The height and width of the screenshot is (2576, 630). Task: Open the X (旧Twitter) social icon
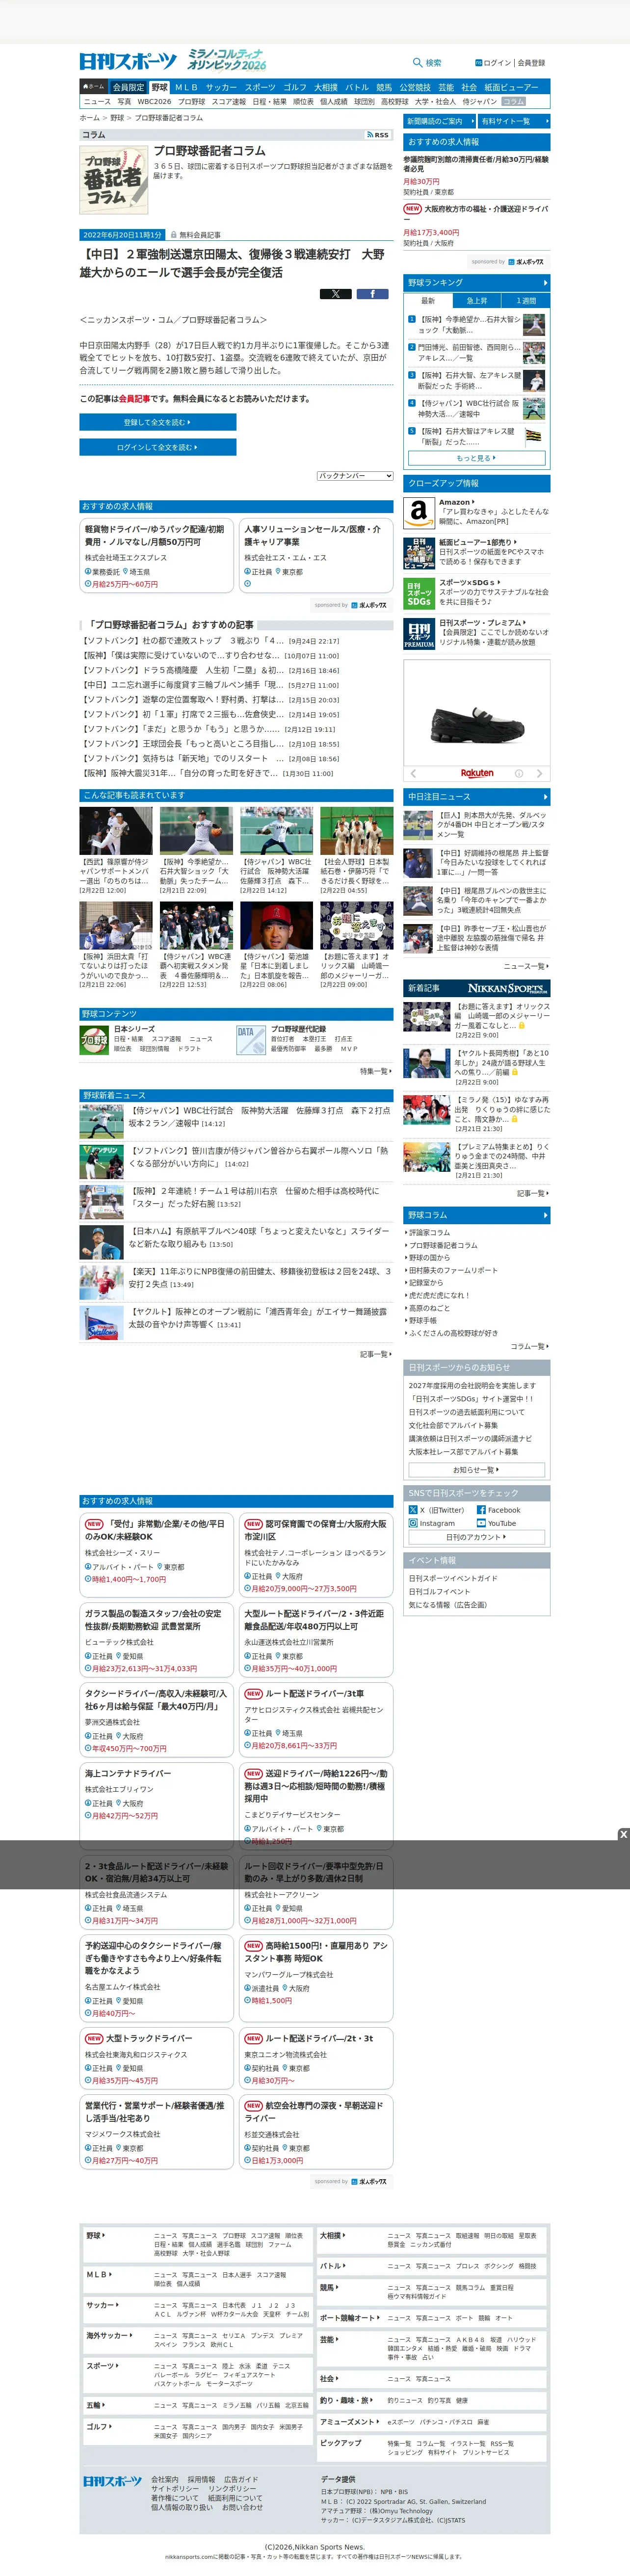413,1510
